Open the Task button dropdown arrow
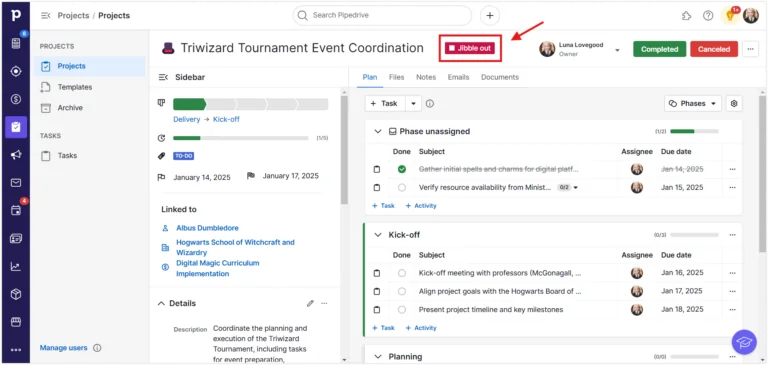 [x=413, y=103]
